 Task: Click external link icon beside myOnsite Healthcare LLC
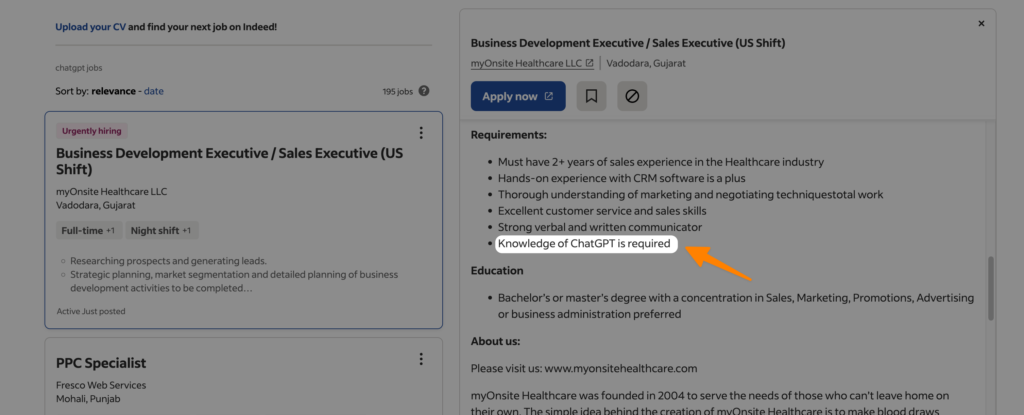pyautogui.click(x=590, y=64)
